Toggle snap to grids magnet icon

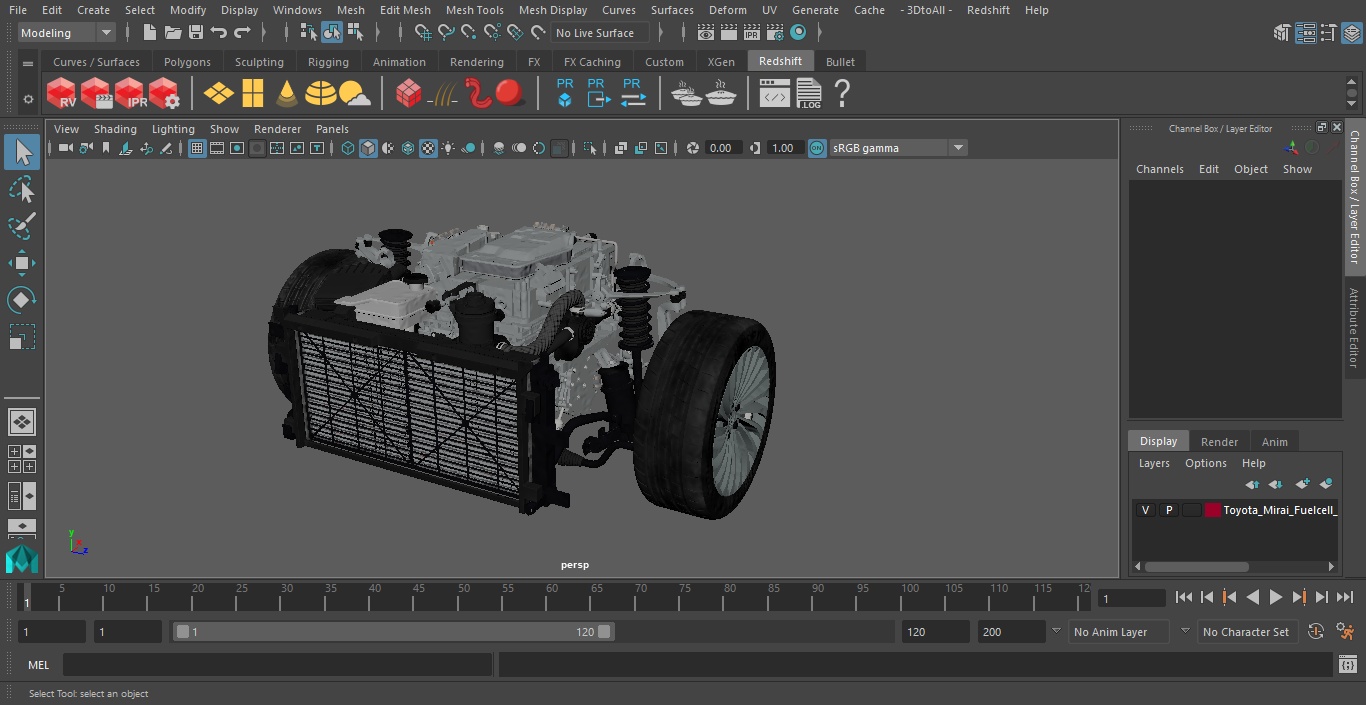click(422, 33)
